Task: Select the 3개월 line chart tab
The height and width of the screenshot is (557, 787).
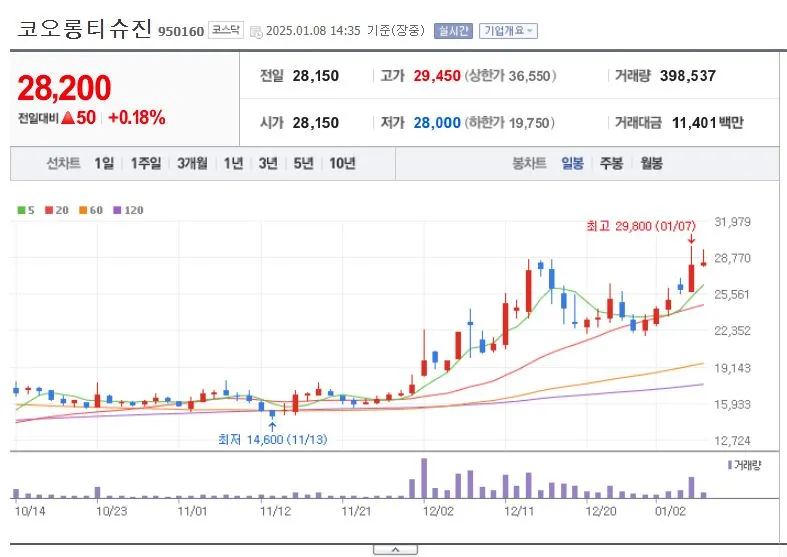Action: [x=192, y=163]
